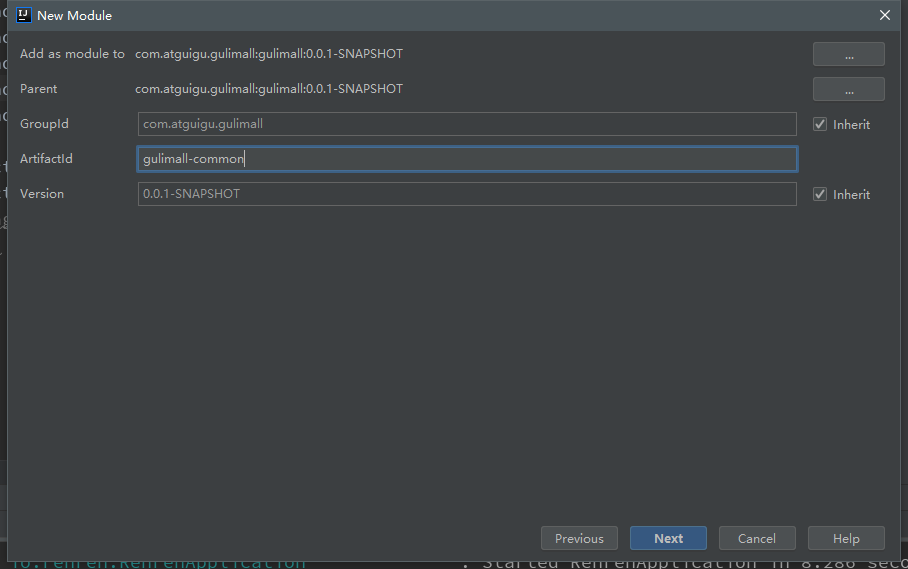Click the IntelliJ icon in the title bar
The width and height of the screenshot is (908, 569).
point(23,15)
